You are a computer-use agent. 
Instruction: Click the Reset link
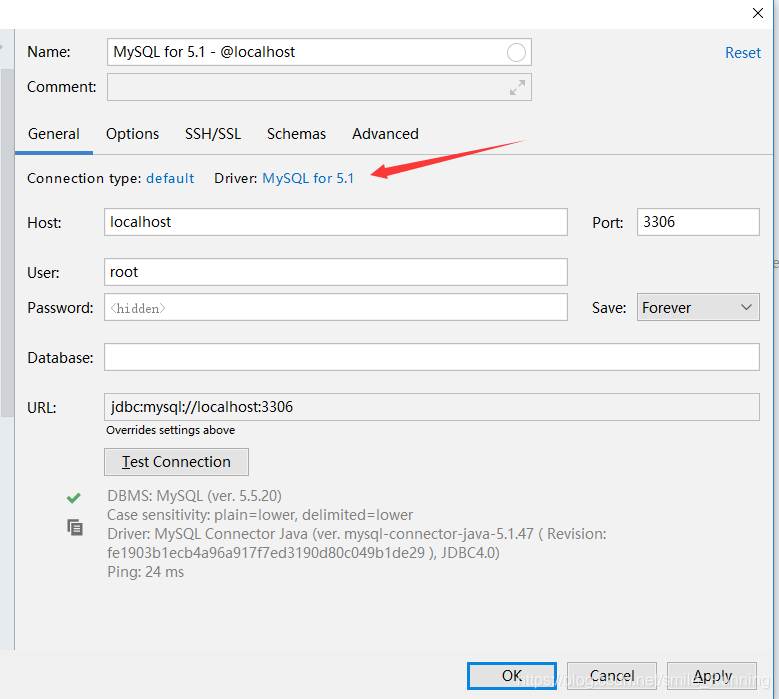click(743, 53)
